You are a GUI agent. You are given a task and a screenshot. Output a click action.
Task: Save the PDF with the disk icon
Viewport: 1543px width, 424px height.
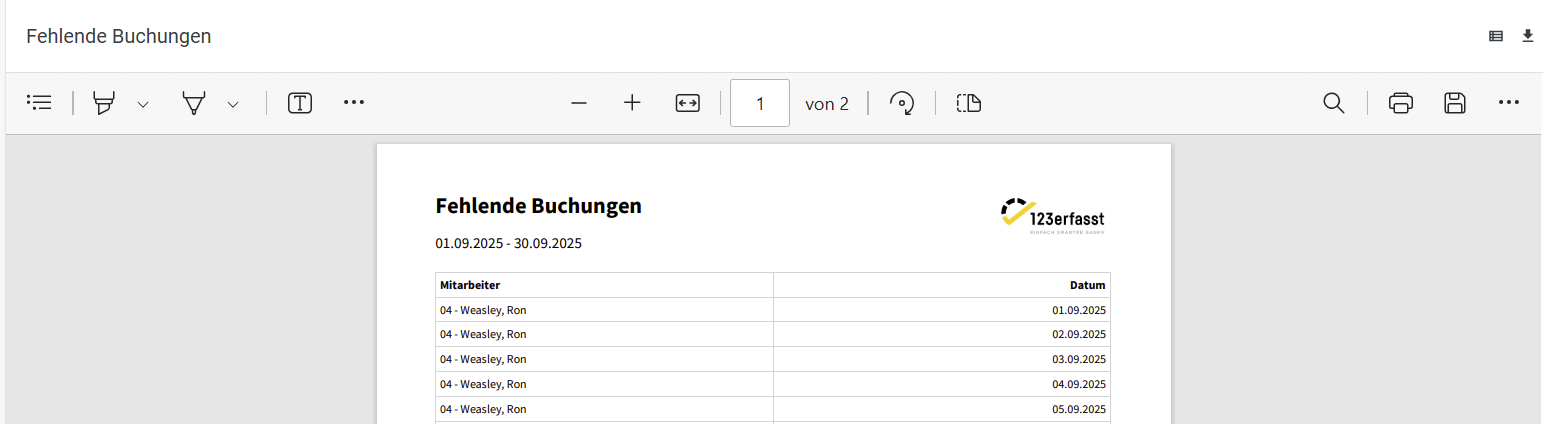tap(1455, 103)
